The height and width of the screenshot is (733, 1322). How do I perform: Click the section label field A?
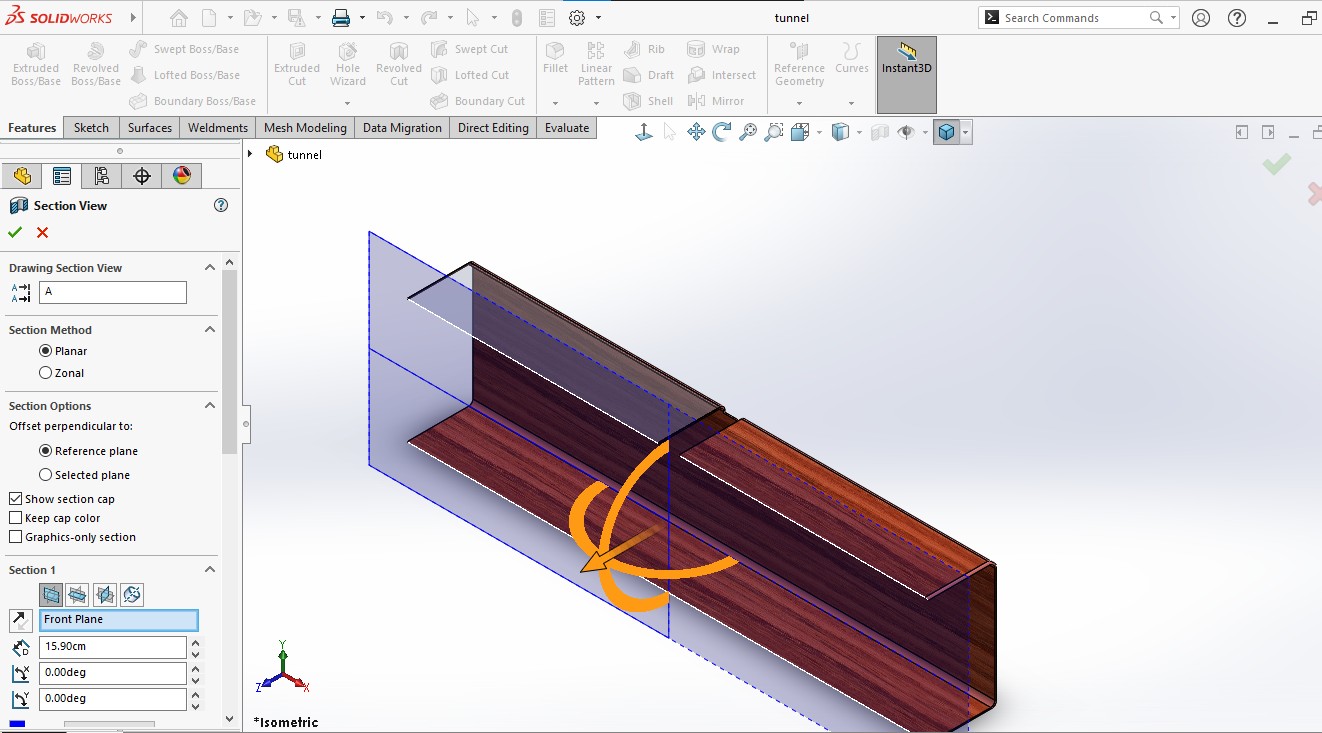(113, 292)
